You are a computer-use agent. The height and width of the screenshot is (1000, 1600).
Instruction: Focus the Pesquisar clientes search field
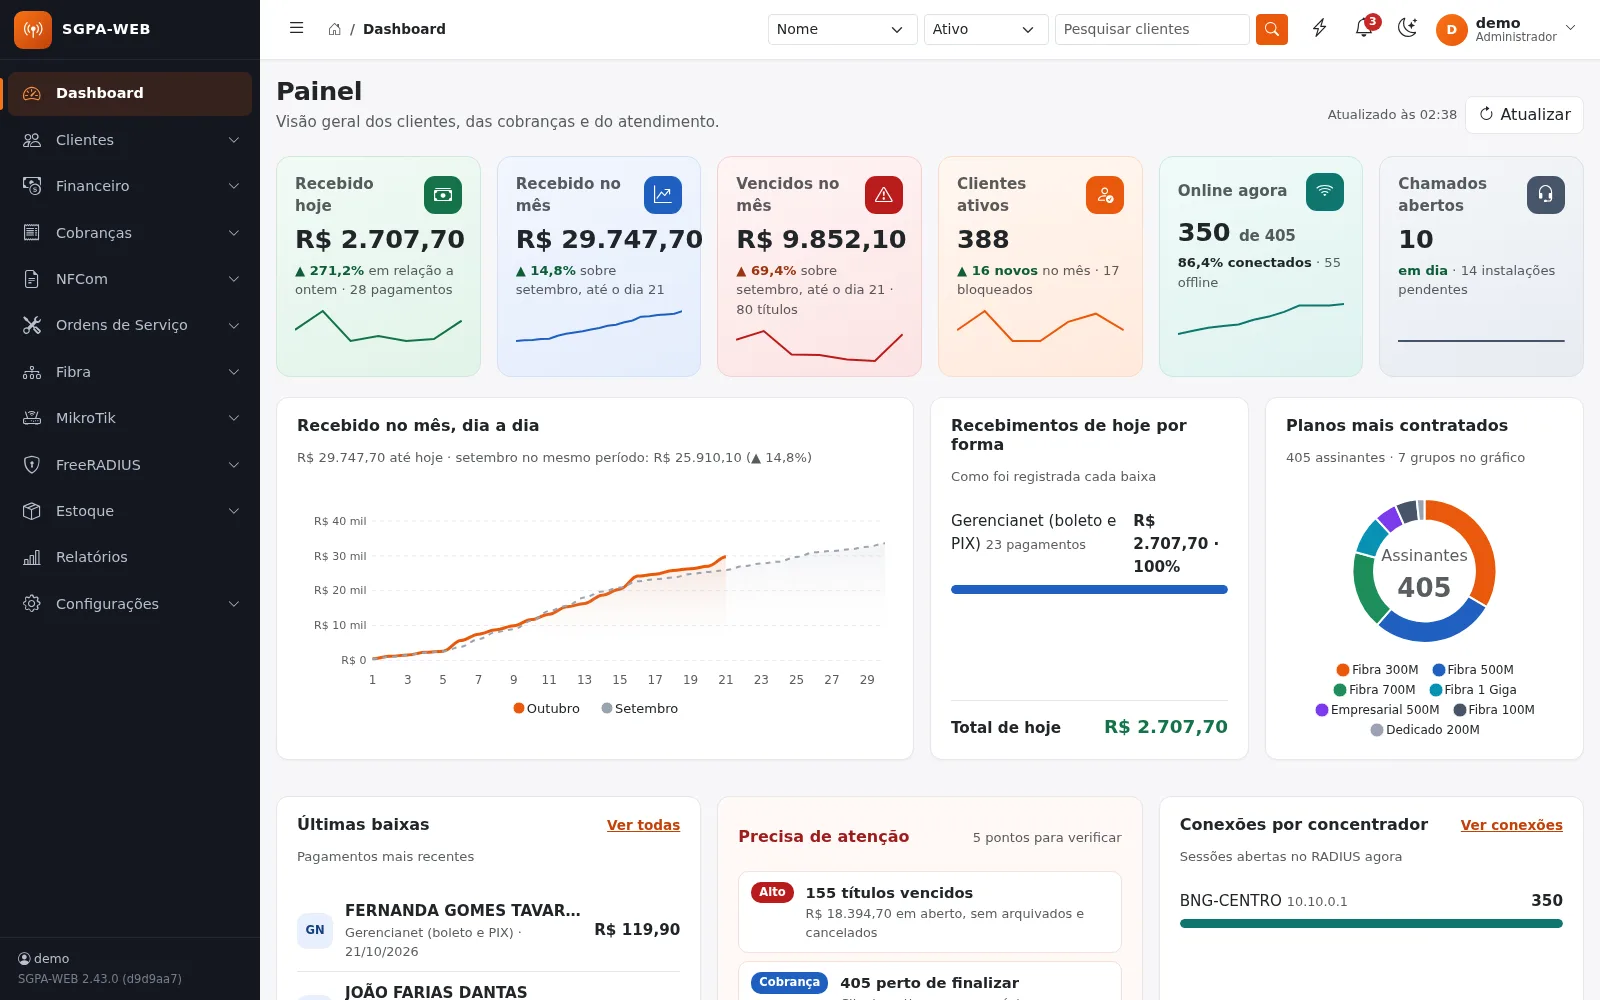tap(1152, 29)
